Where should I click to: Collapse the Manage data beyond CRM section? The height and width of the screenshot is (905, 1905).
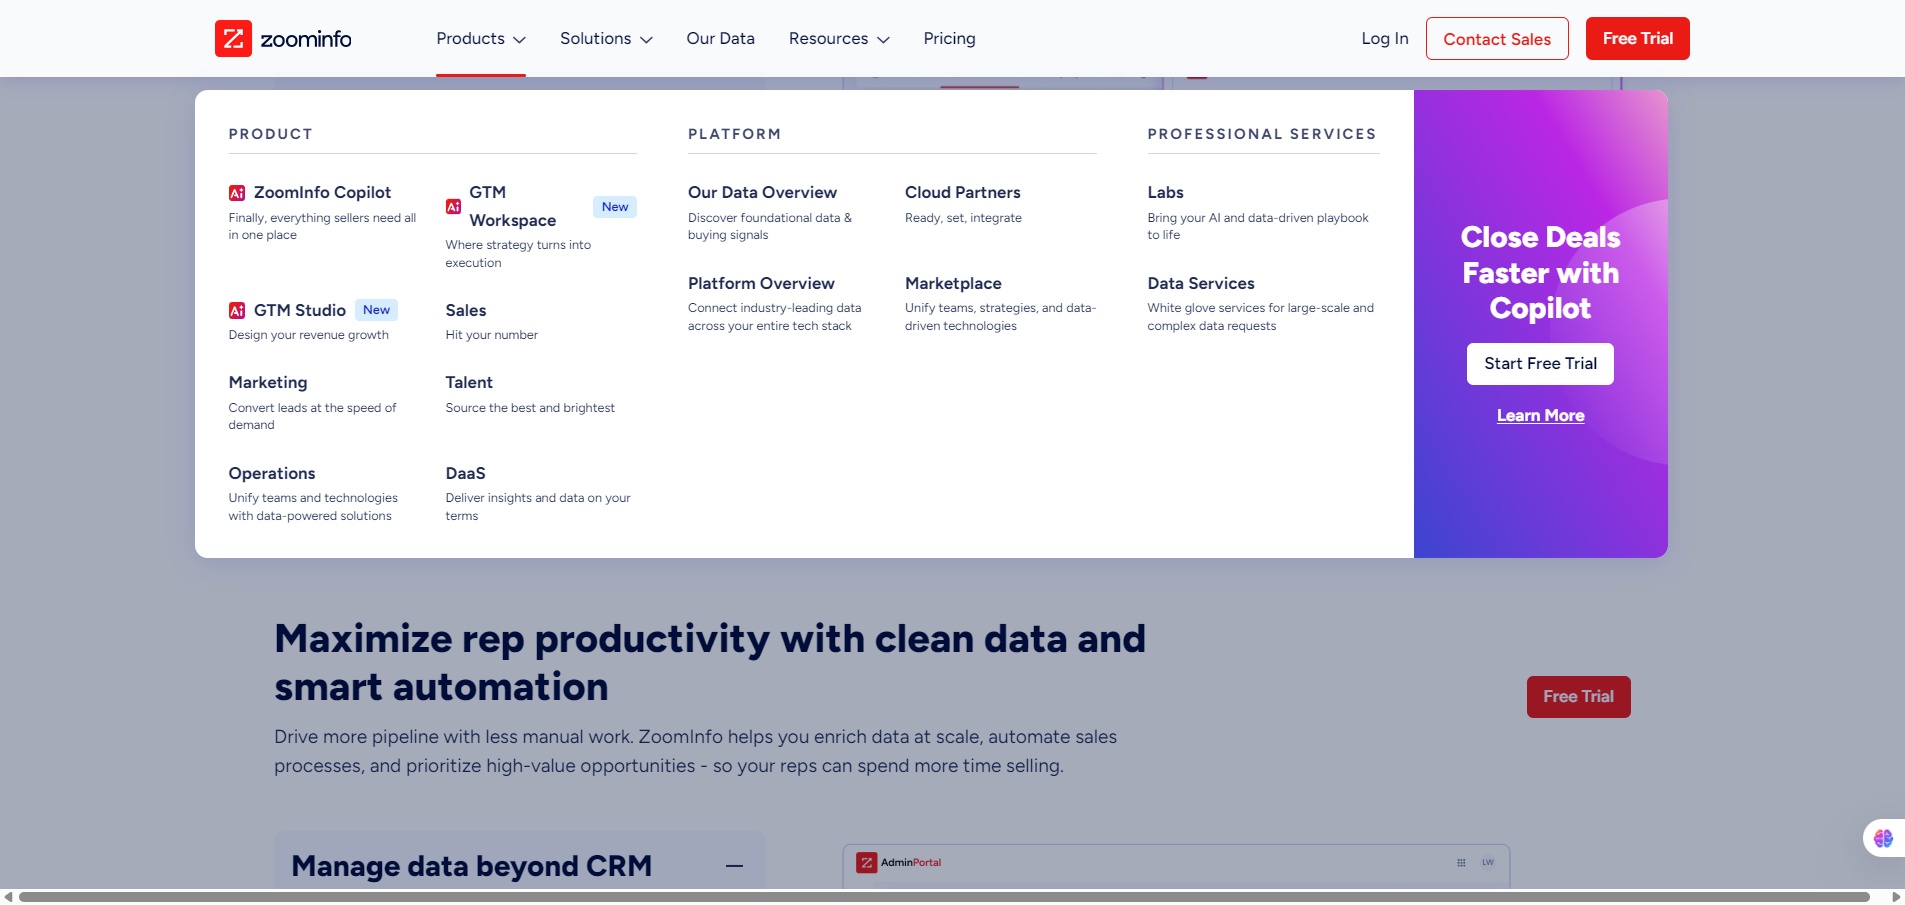[x=735, y=866]
